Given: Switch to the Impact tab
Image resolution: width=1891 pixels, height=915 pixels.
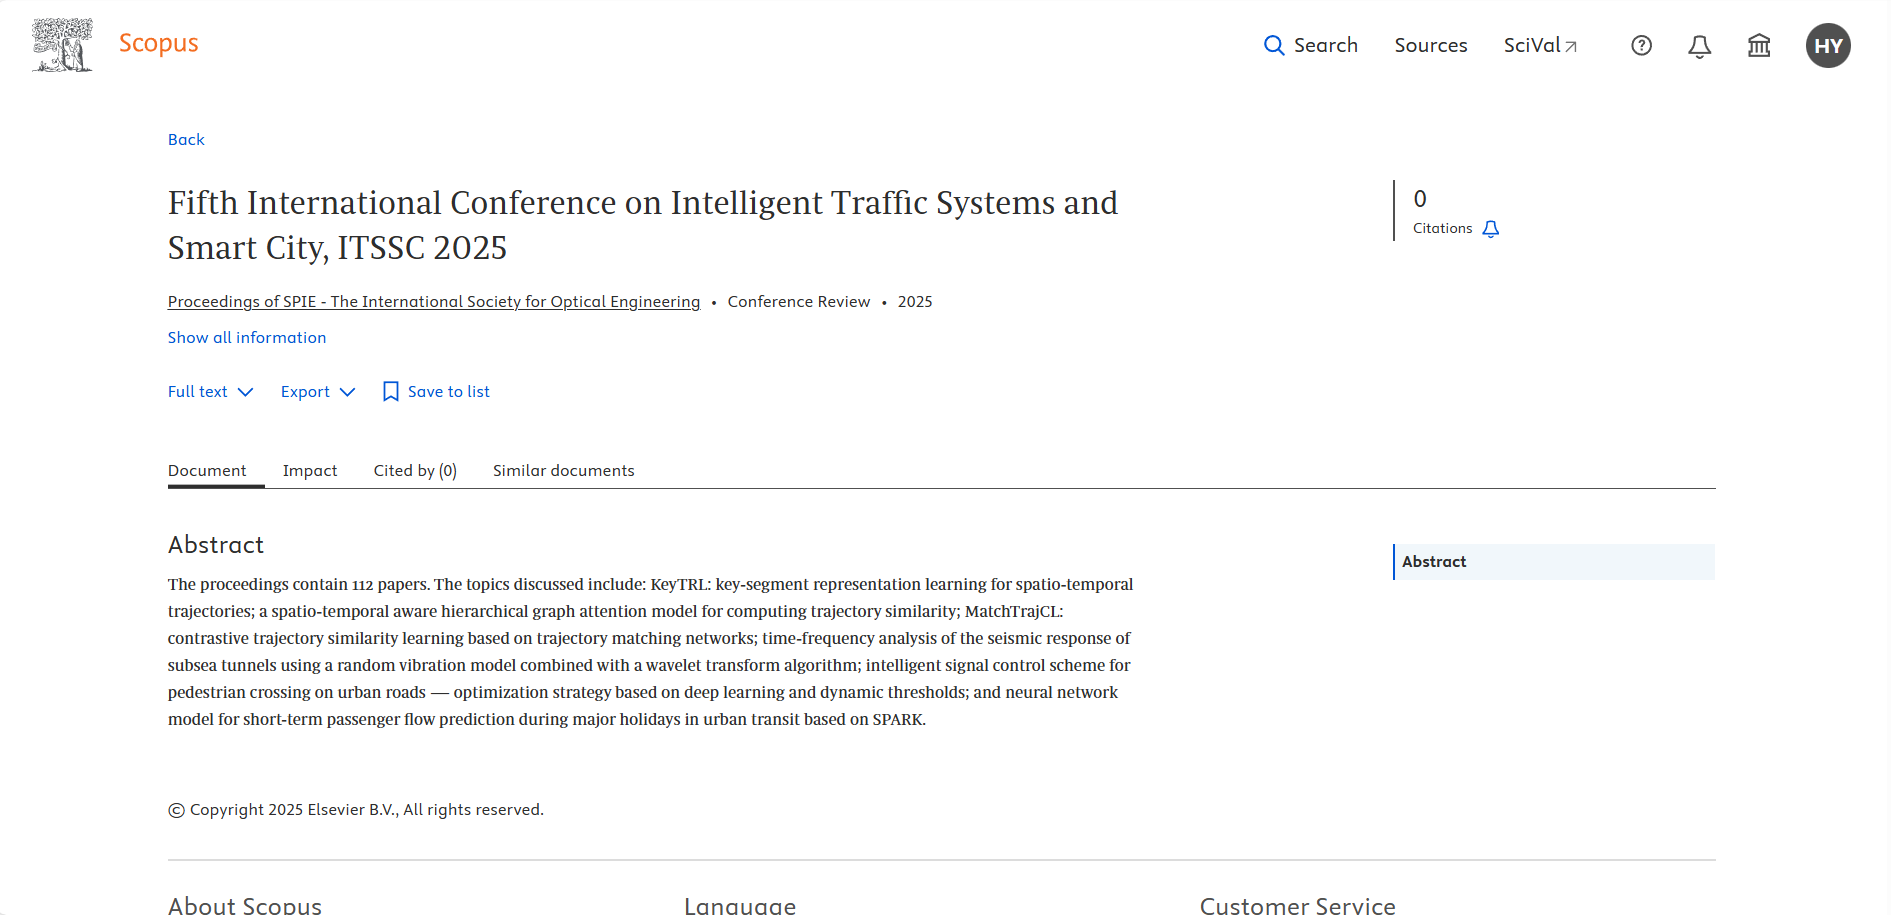Looking at the screenshot, I should click(x=310, y=471).
